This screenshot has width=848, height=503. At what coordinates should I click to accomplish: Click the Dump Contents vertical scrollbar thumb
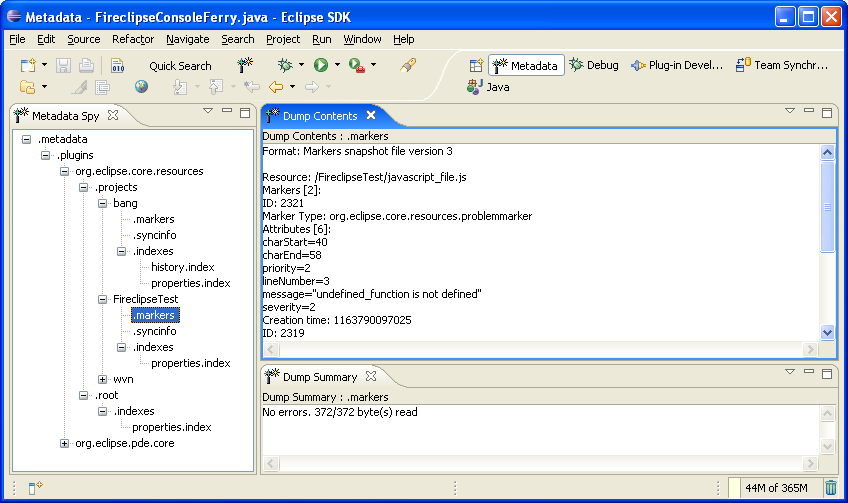click(827, 207)
